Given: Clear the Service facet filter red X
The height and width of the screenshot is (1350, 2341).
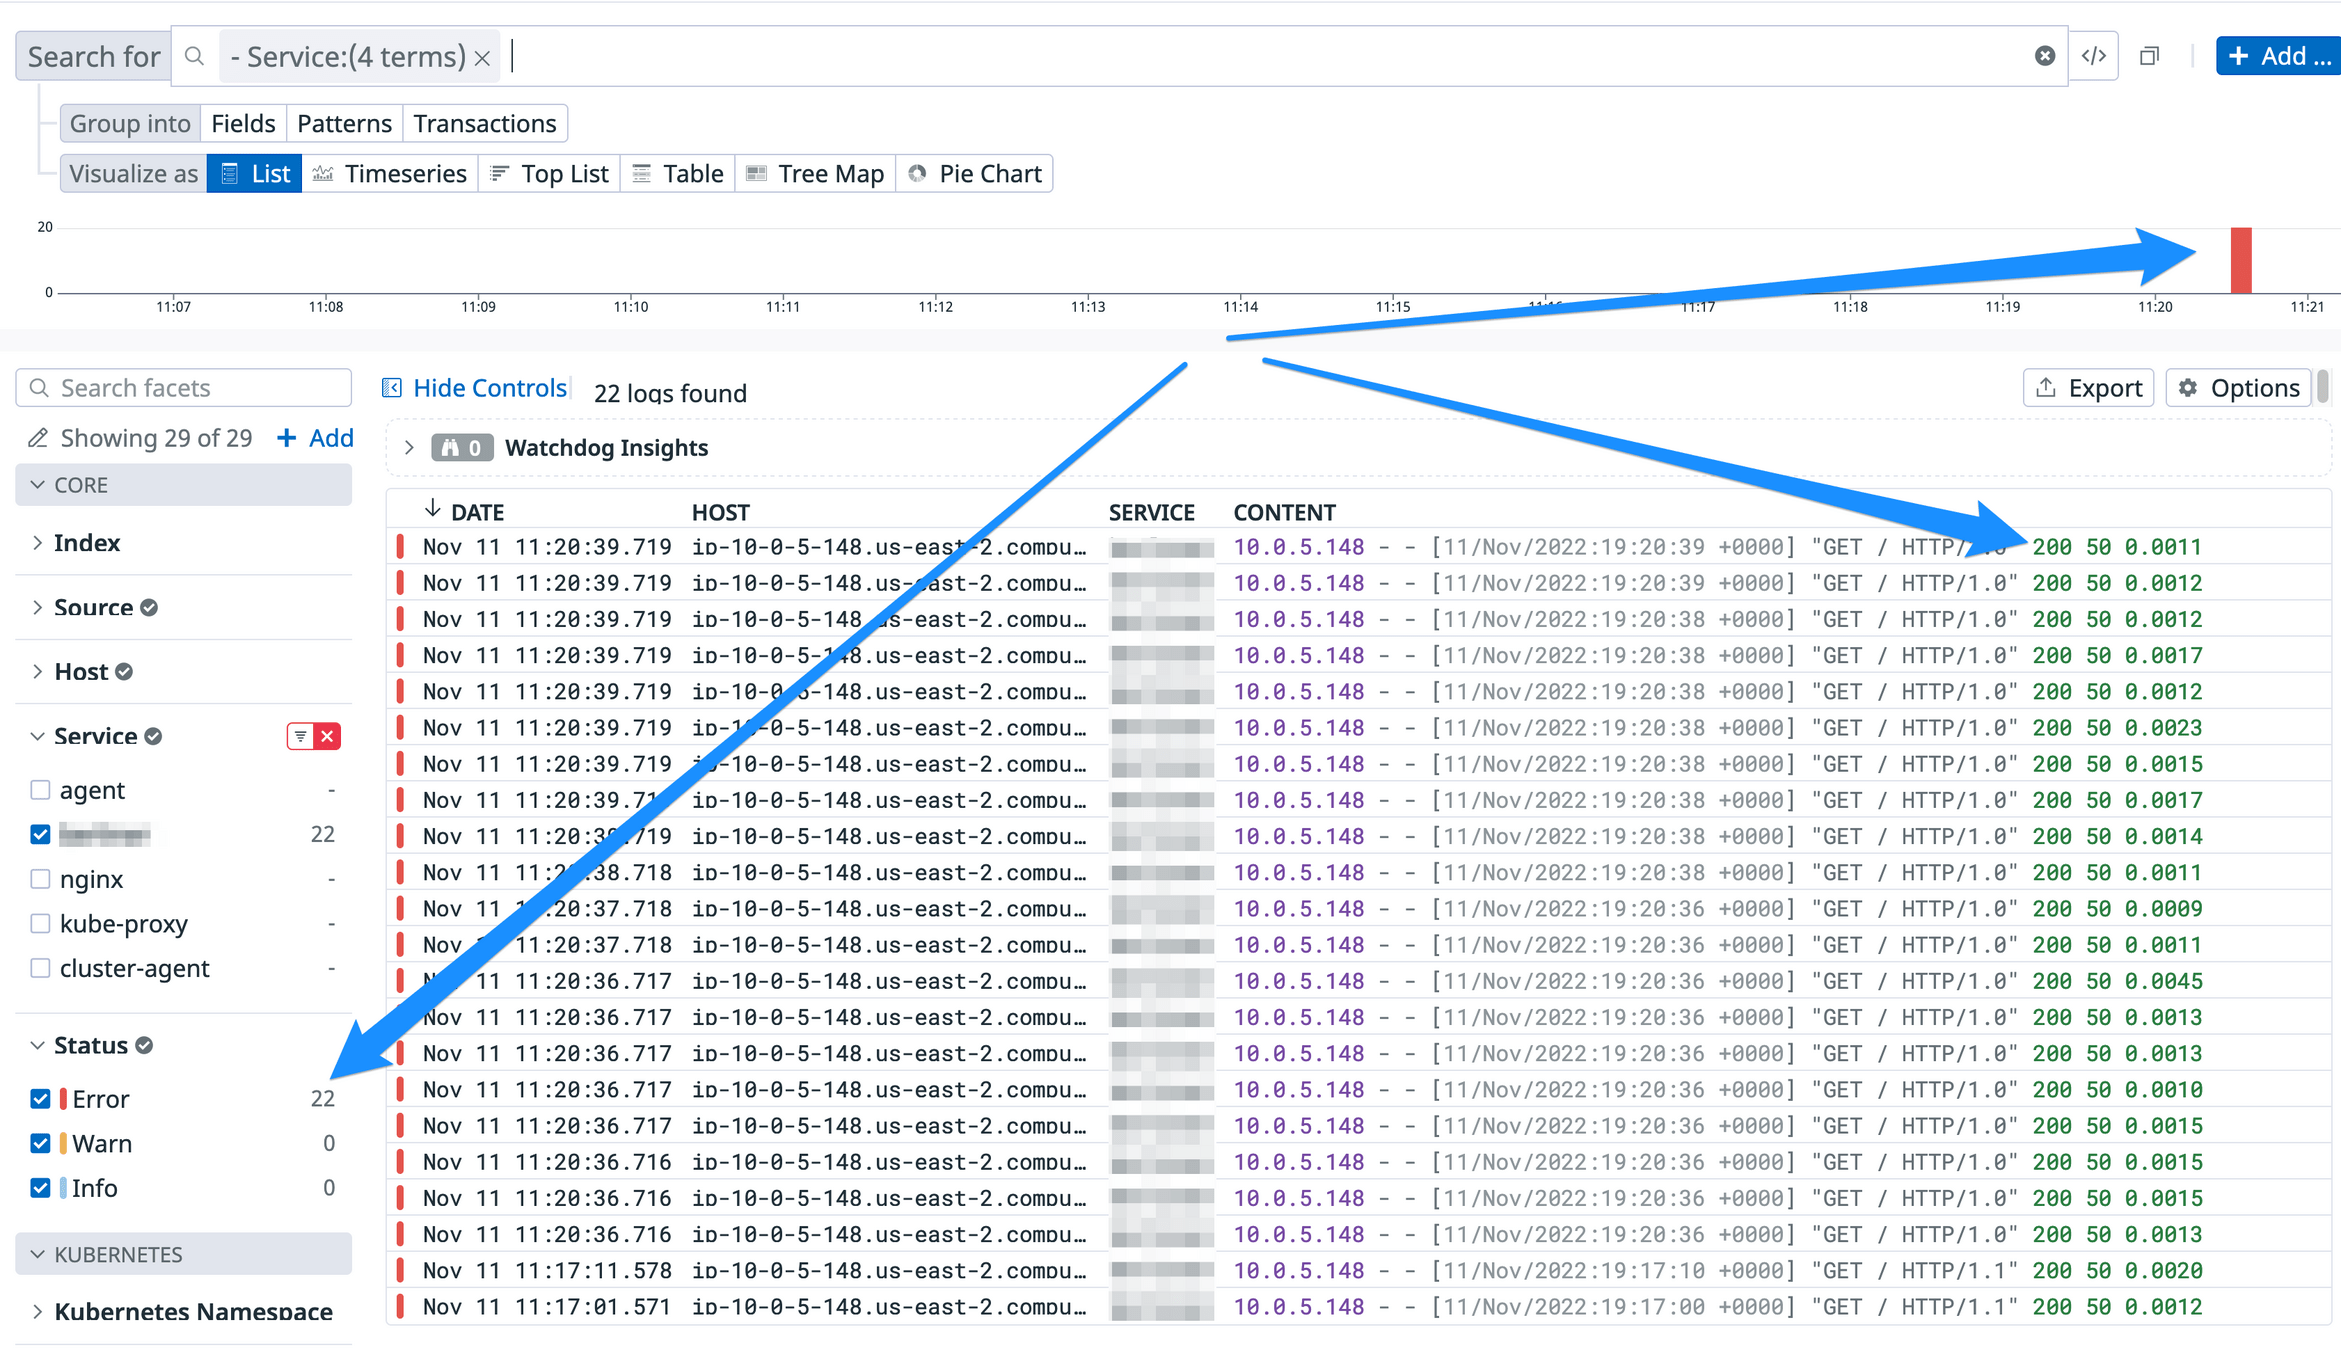Looking at the screenshot, I should point(327,736).
